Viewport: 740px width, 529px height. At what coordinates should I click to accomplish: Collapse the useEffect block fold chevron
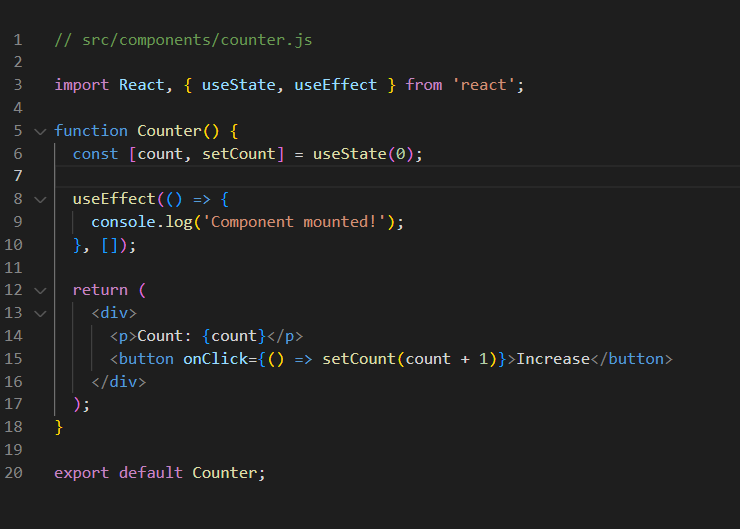click(x=41, y=200)
